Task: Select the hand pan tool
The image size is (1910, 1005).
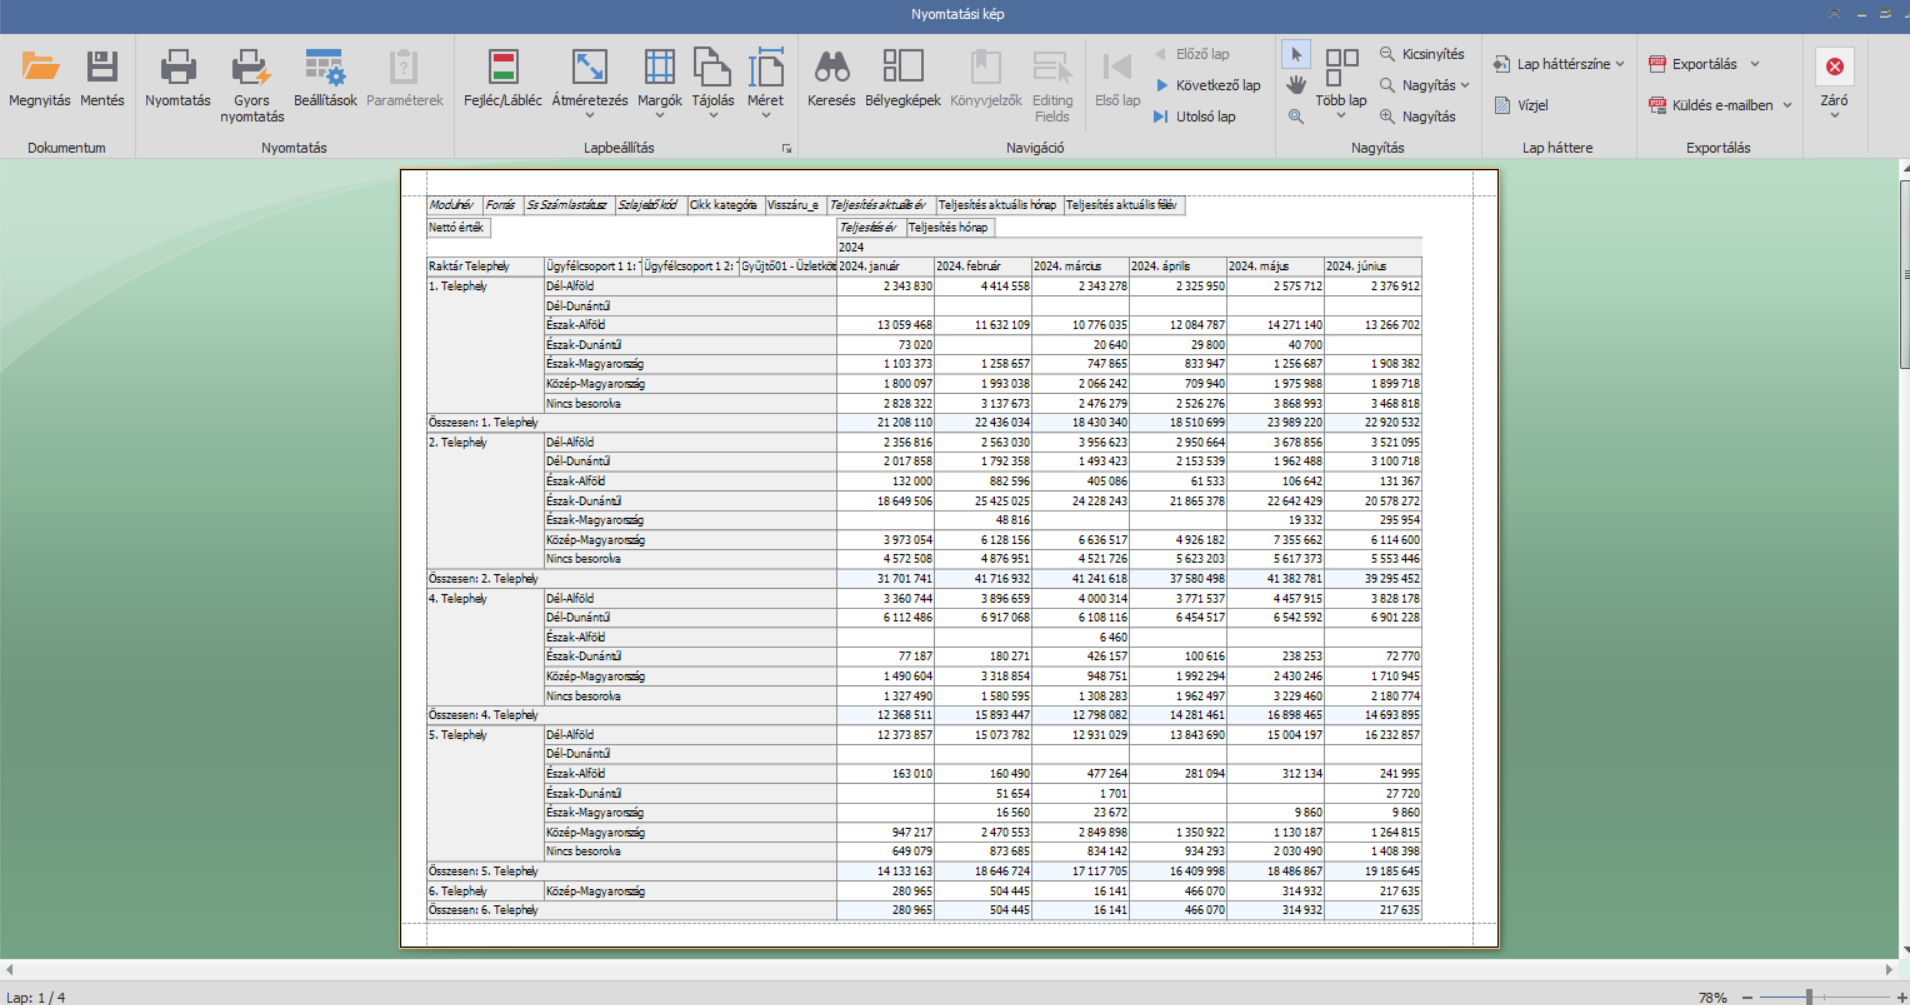Action: click(x=1296, y=85)
